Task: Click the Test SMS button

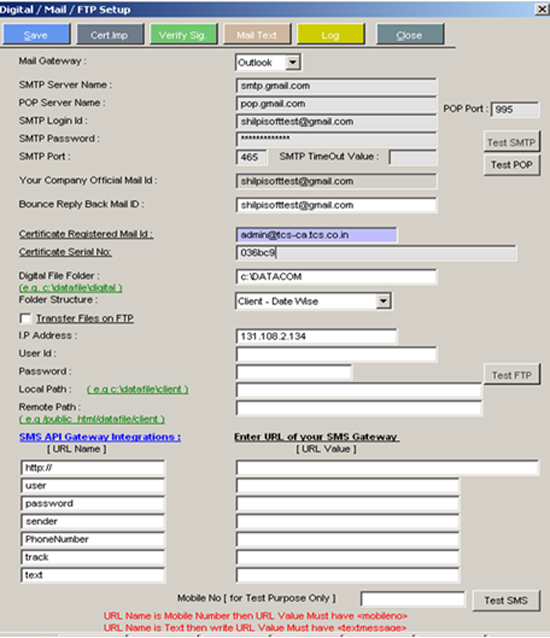Action: 506,600
